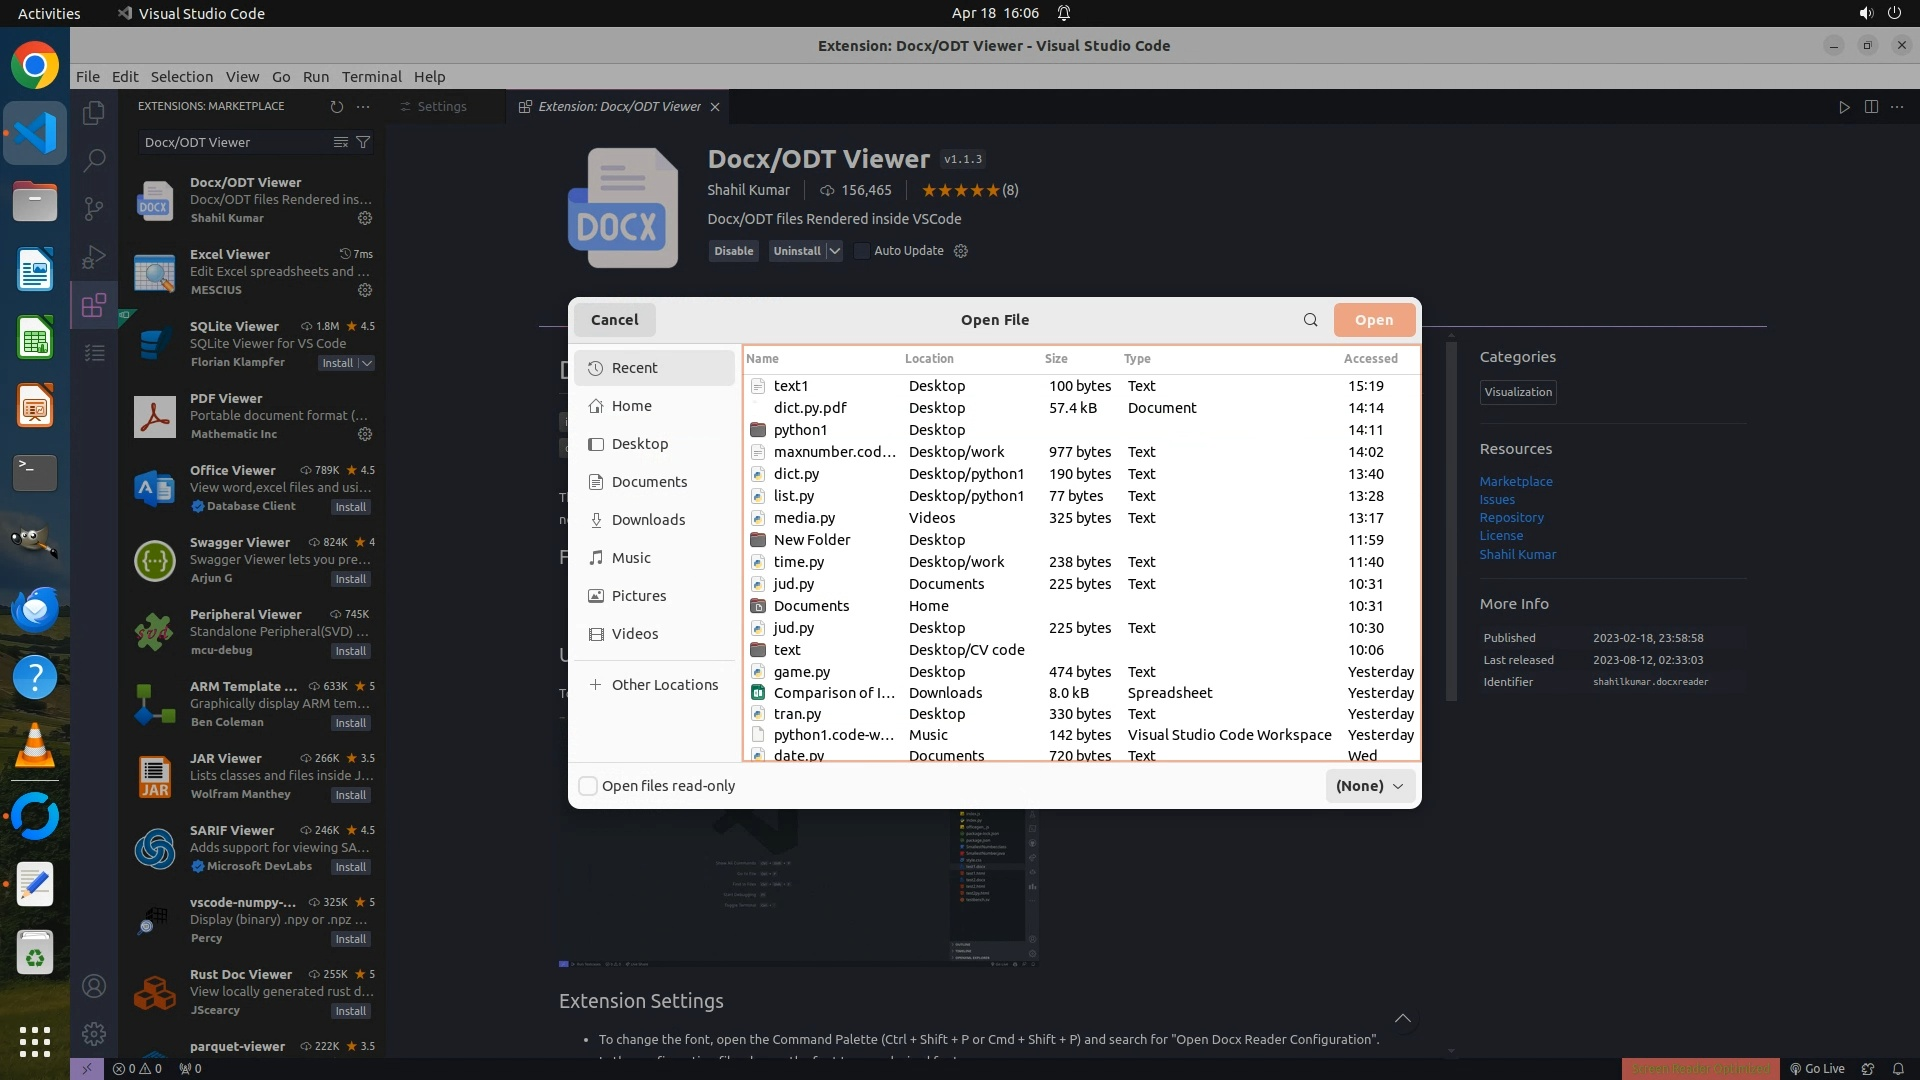Click the split editor icon
1920x1080 pixels.
pos(1871,107)
